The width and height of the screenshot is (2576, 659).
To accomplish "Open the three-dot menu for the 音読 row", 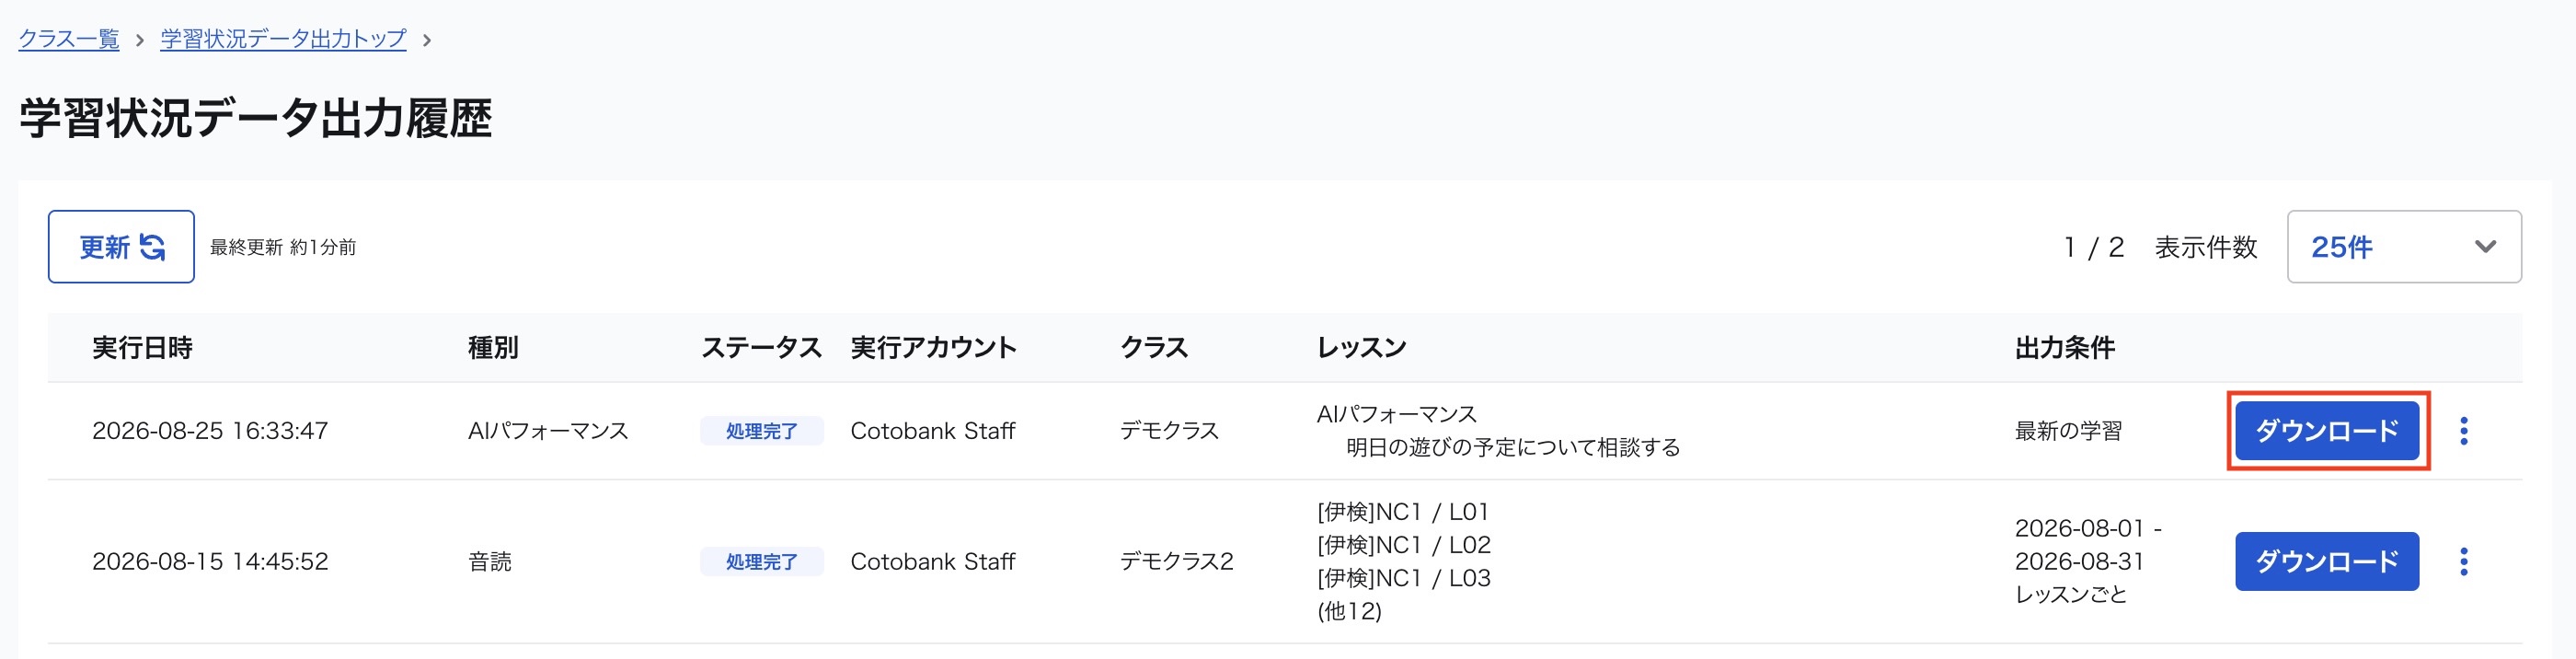I will click(x=2463, y=562).
